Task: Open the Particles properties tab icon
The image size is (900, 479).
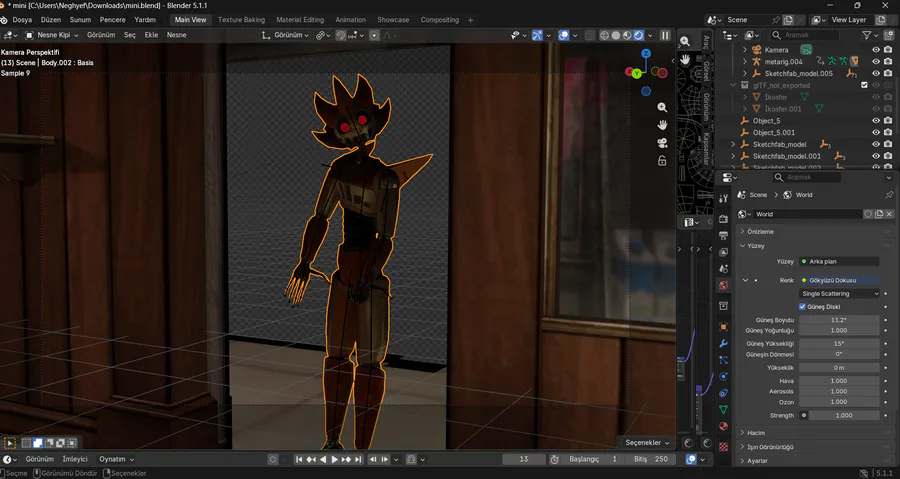Action: (x=723, y=360)
